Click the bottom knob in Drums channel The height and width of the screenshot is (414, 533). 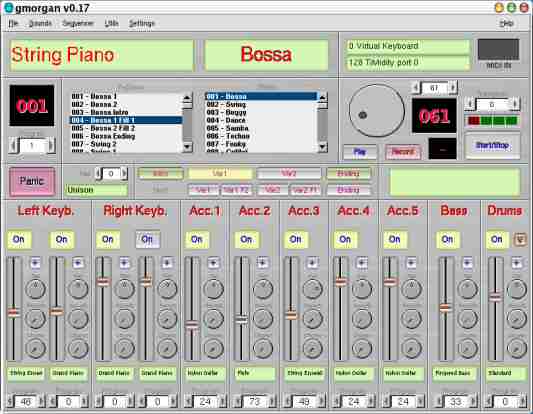pyautogui.click(x=517, y=348)
